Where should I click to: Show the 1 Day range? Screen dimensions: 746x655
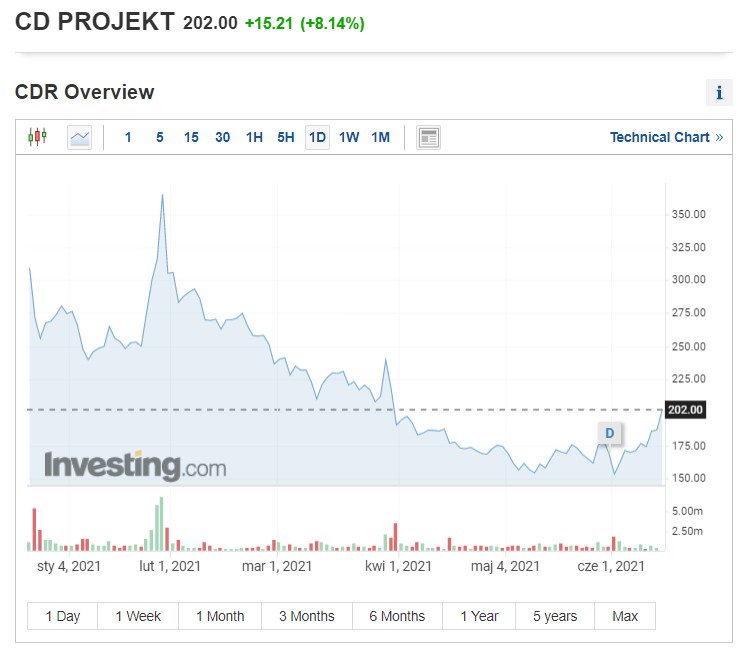click(62, 616)
